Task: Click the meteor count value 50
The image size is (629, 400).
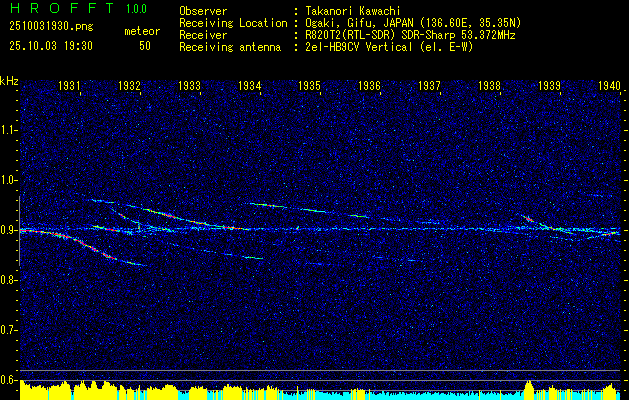Action: 145,46
